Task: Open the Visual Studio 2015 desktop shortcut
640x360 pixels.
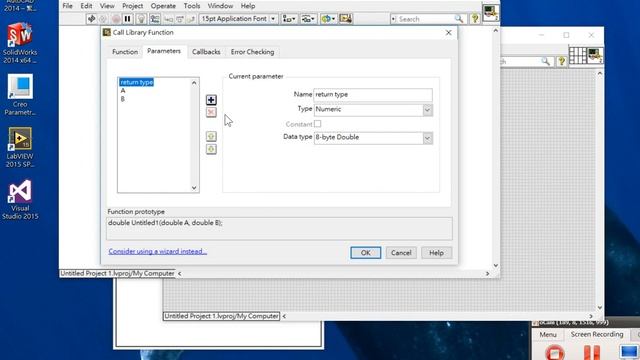Action: point(20,199)
